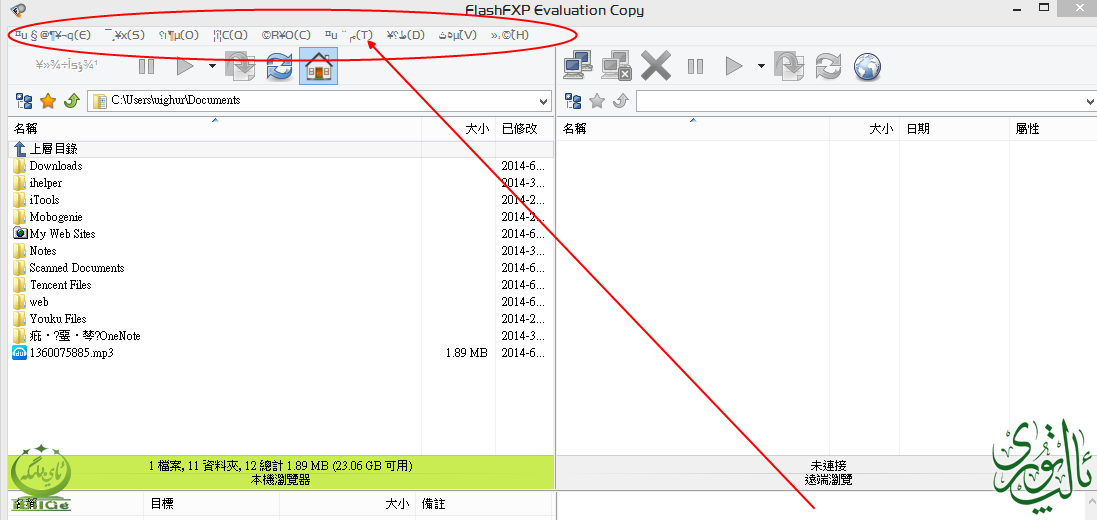The height and width of the screenshot is (520, 1097).
Task: Select the Downloads folder
Action: 56,166
